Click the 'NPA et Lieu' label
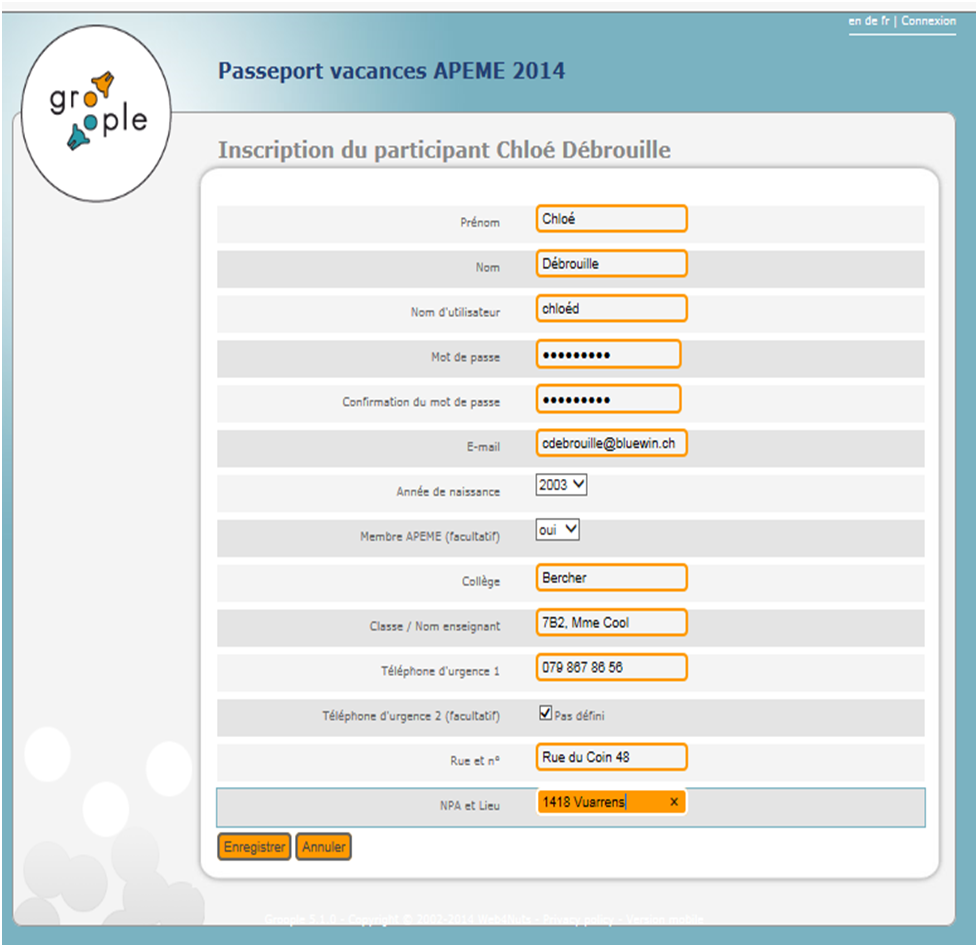The width and height of the screenshot is (978, 947). click(470, 805)
